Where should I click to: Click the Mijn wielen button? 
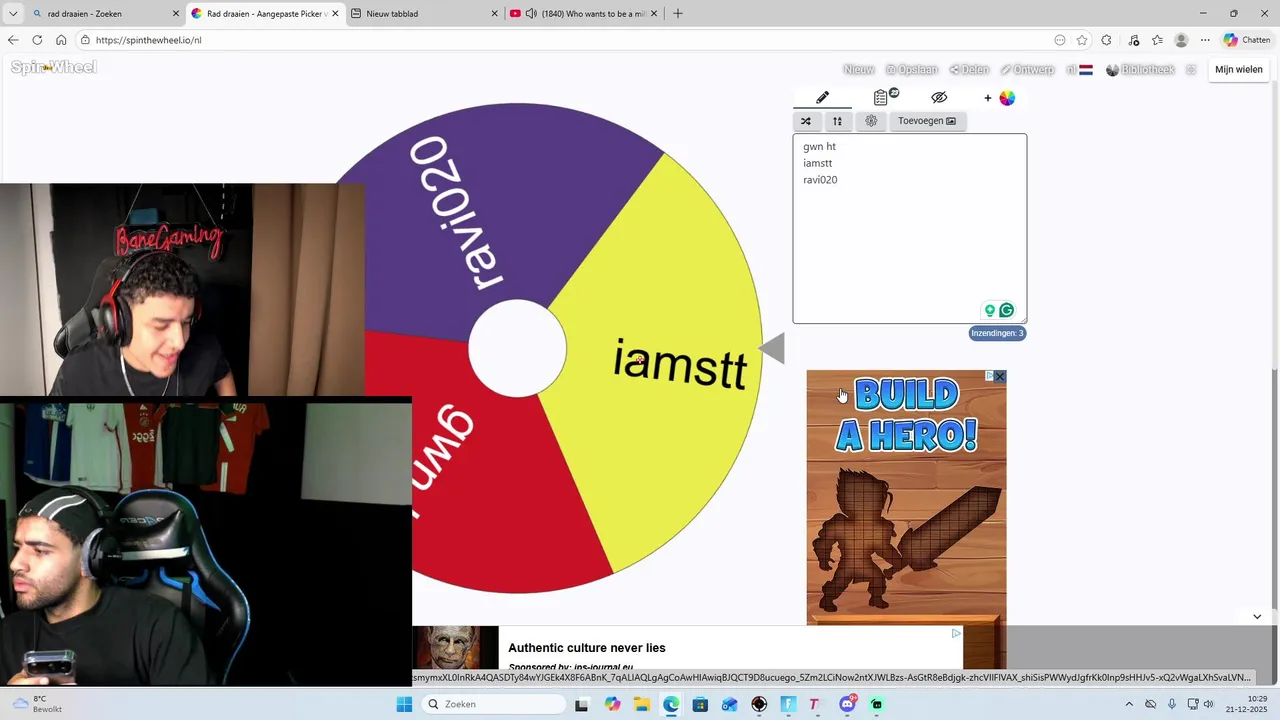1239,70
